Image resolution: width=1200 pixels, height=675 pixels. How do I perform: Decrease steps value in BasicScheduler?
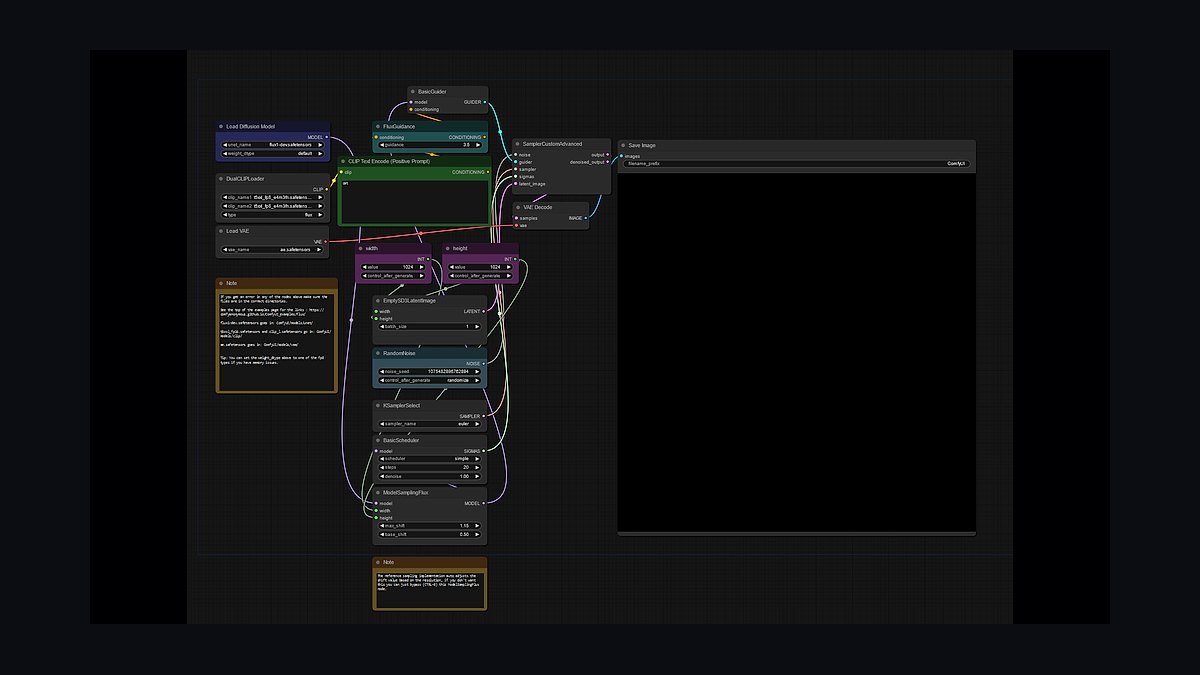pos(381,467)
